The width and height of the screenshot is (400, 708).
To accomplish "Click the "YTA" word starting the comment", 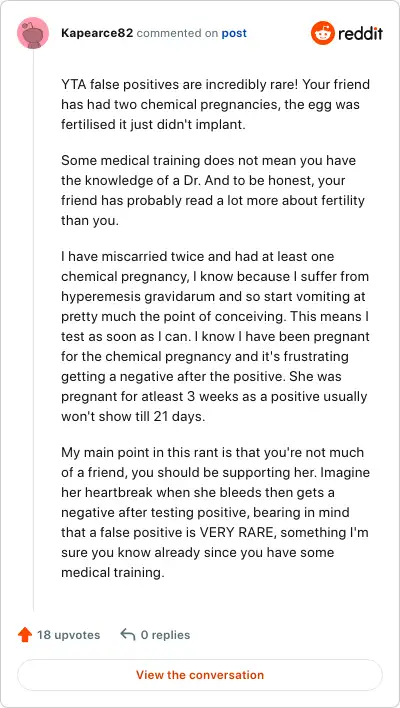I will pyautogui.click(x=72, y=84).
